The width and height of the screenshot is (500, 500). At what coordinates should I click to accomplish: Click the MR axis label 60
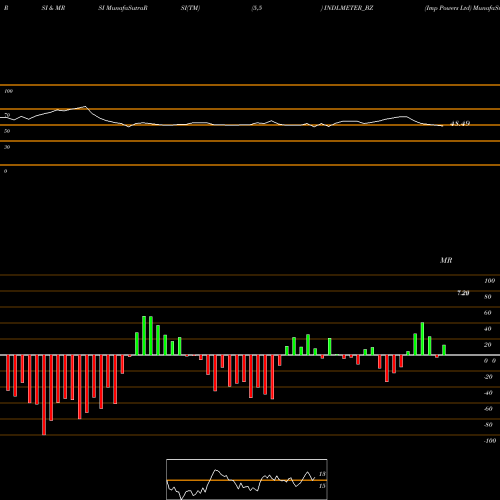tap(488, 313)
